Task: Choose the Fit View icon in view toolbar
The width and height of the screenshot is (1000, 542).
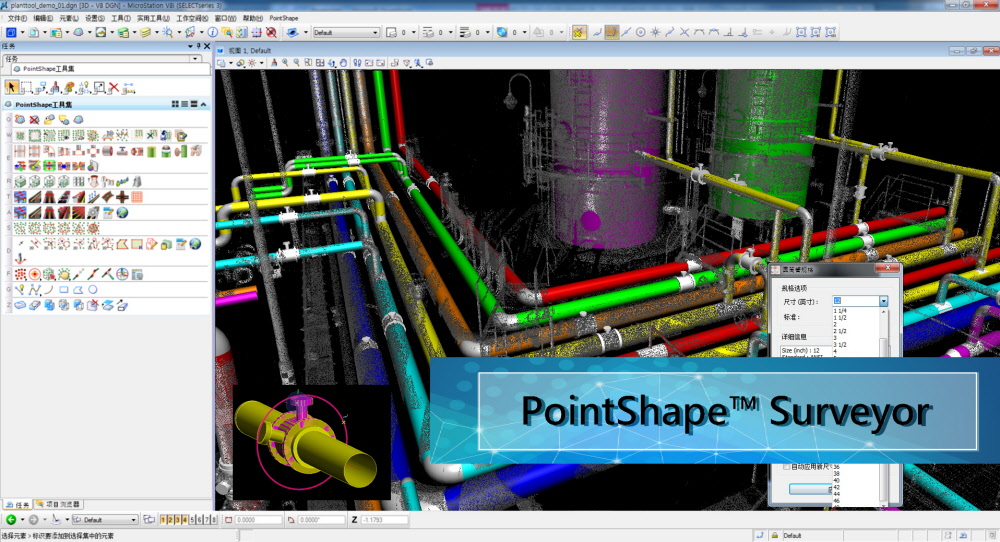Action: tap(320, 62)
